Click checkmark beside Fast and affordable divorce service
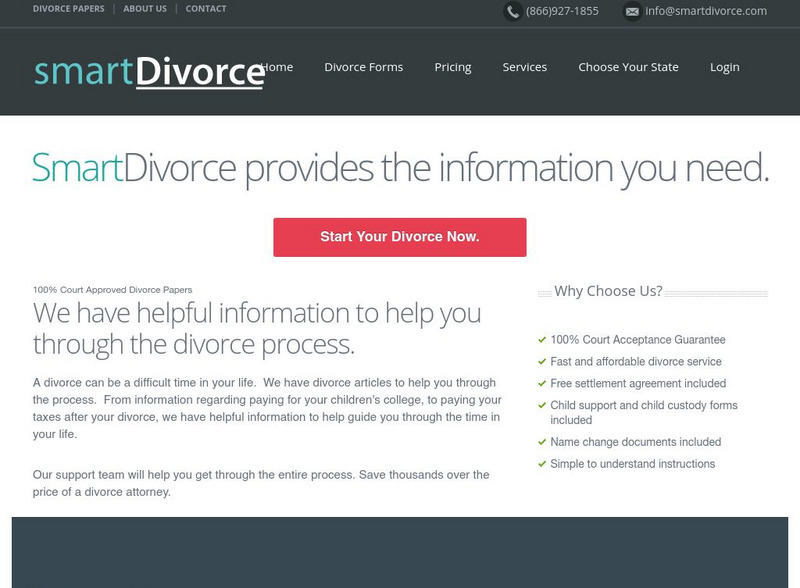 541,361
